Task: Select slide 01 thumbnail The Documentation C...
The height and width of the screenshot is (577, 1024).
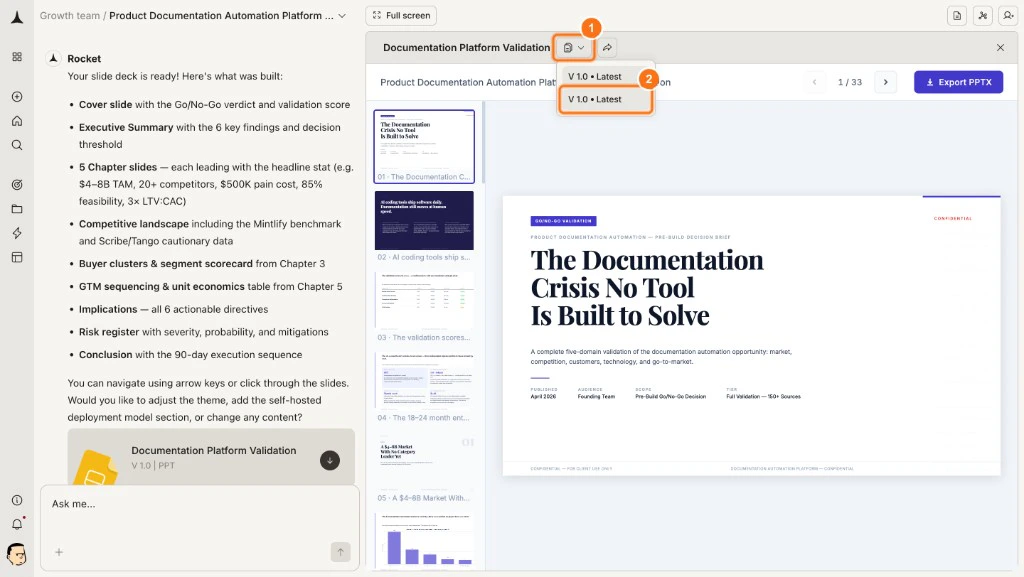Action: [x=424, y=146]
